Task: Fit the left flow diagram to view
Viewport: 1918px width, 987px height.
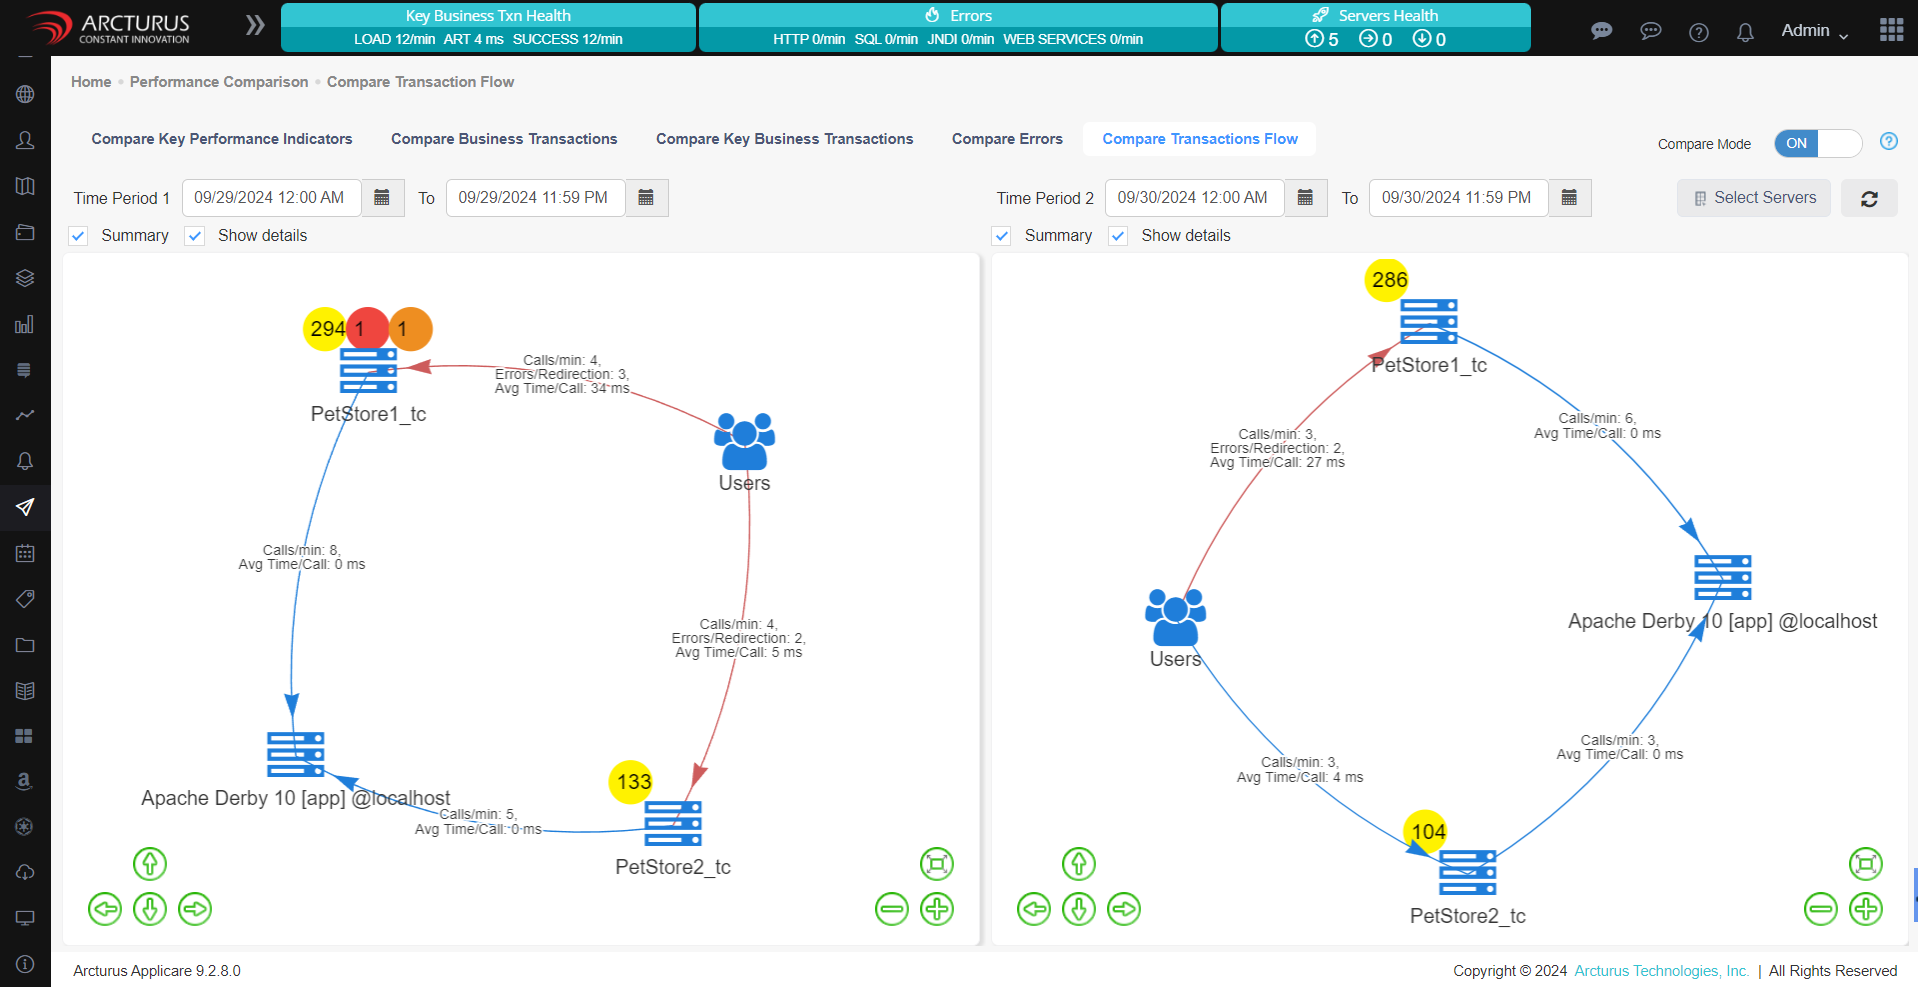Action: tap(936, 864)
